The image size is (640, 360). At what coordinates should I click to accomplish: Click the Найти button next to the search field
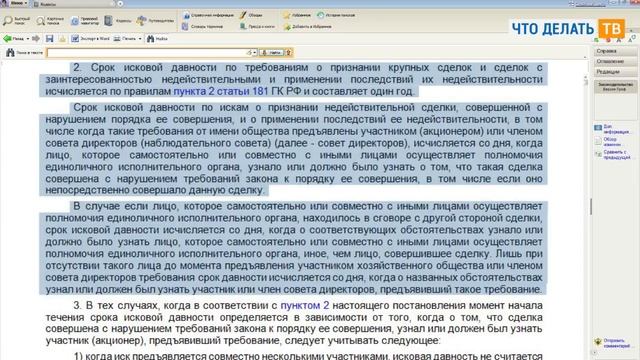tap(271, 52)
